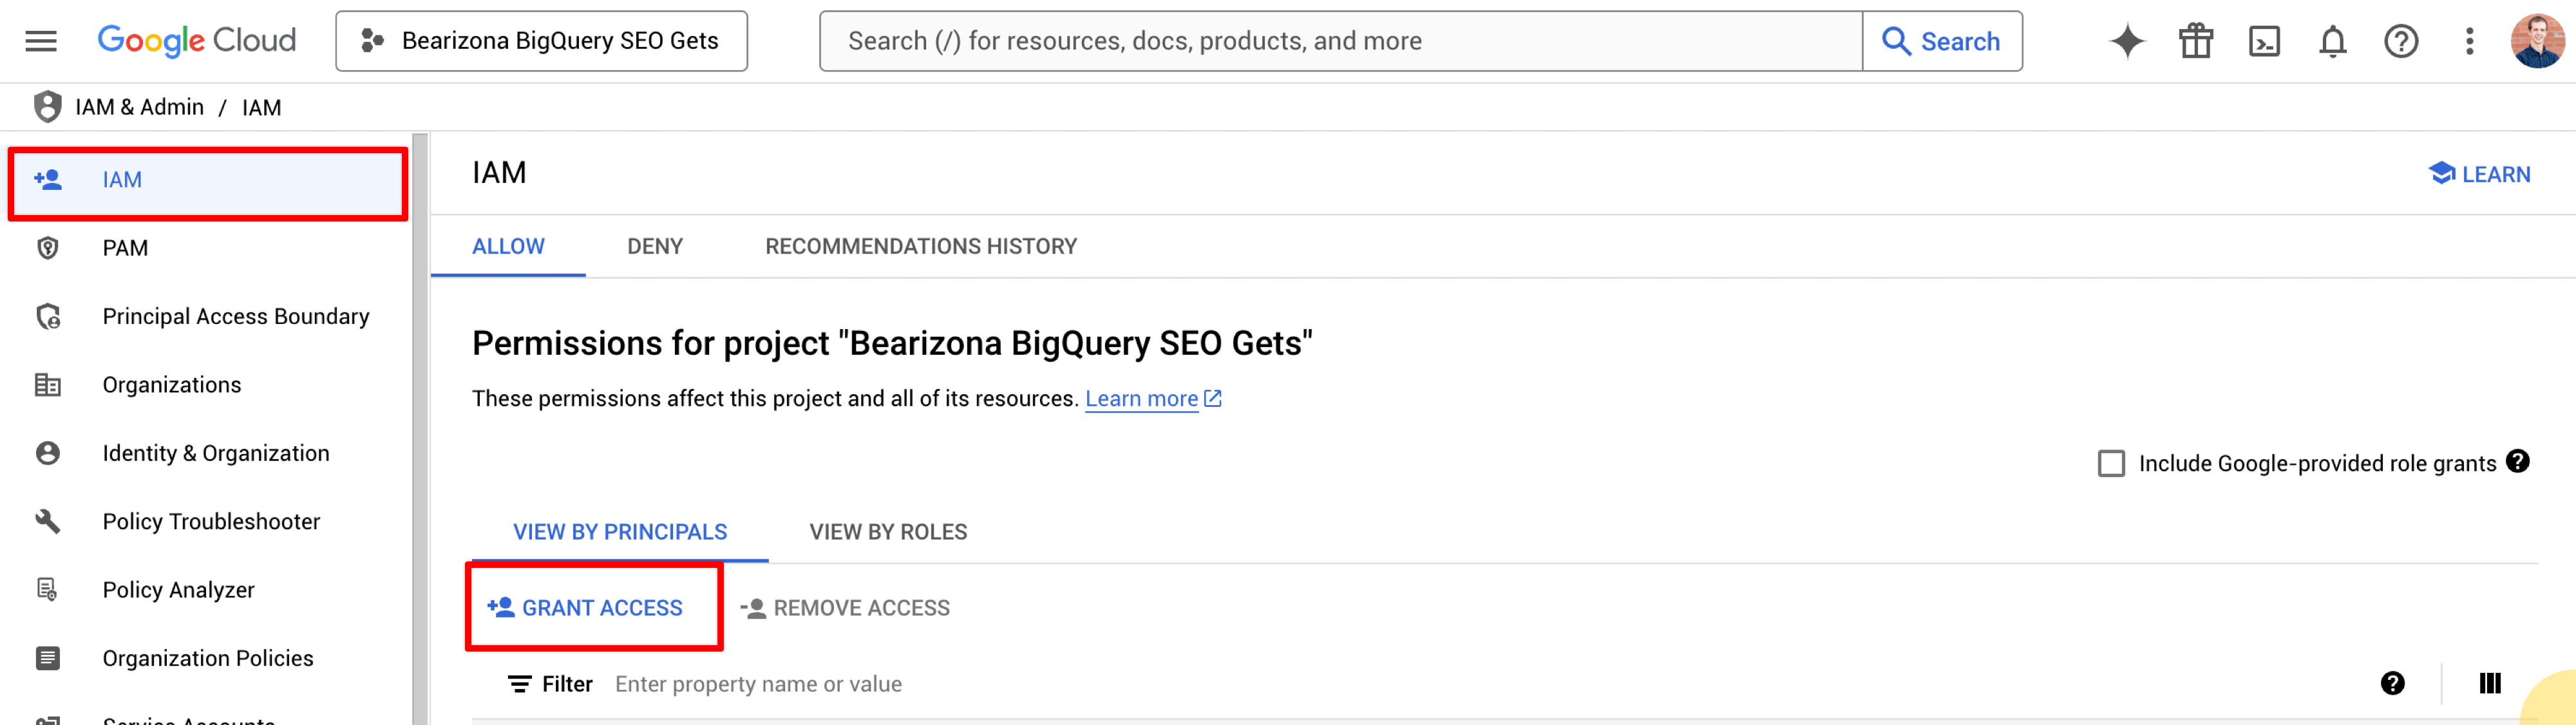Open the hamburger navigation menu
The width and height of the screenshot is (2576, 725).
(x=41, y=41)
